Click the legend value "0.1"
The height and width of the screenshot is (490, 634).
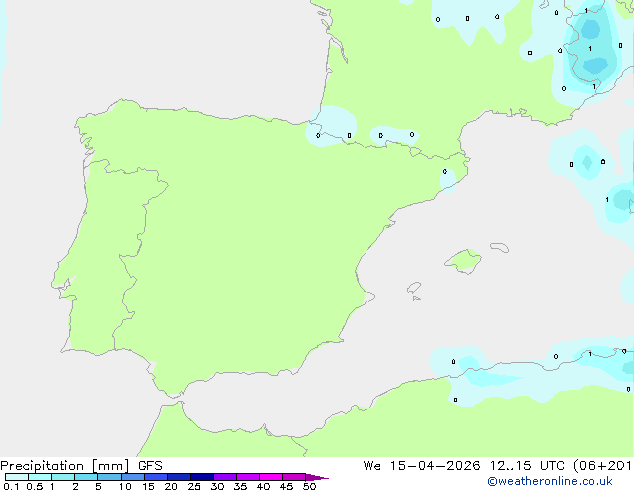(x=11, y=486)
